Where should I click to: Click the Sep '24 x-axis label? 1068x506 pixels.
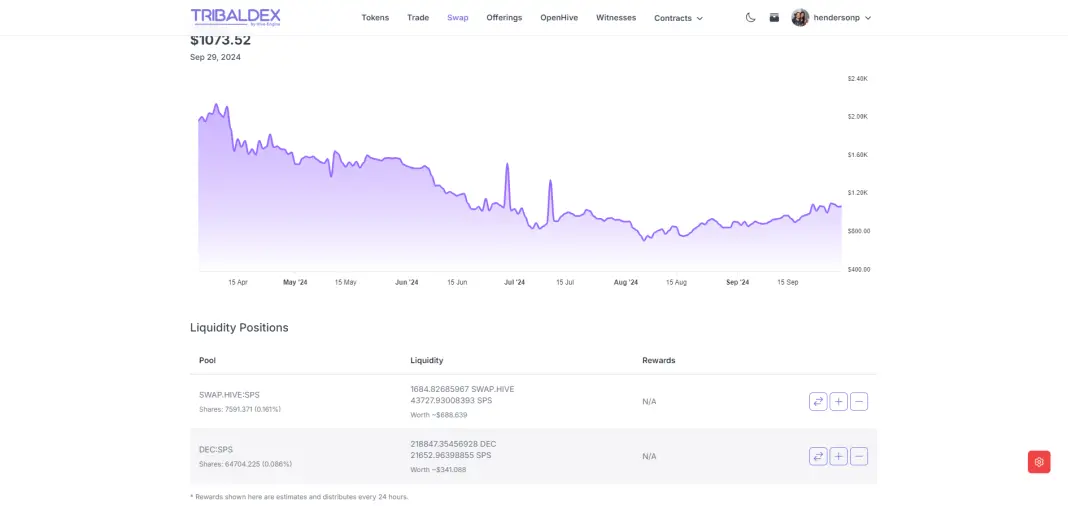[737, 282]
